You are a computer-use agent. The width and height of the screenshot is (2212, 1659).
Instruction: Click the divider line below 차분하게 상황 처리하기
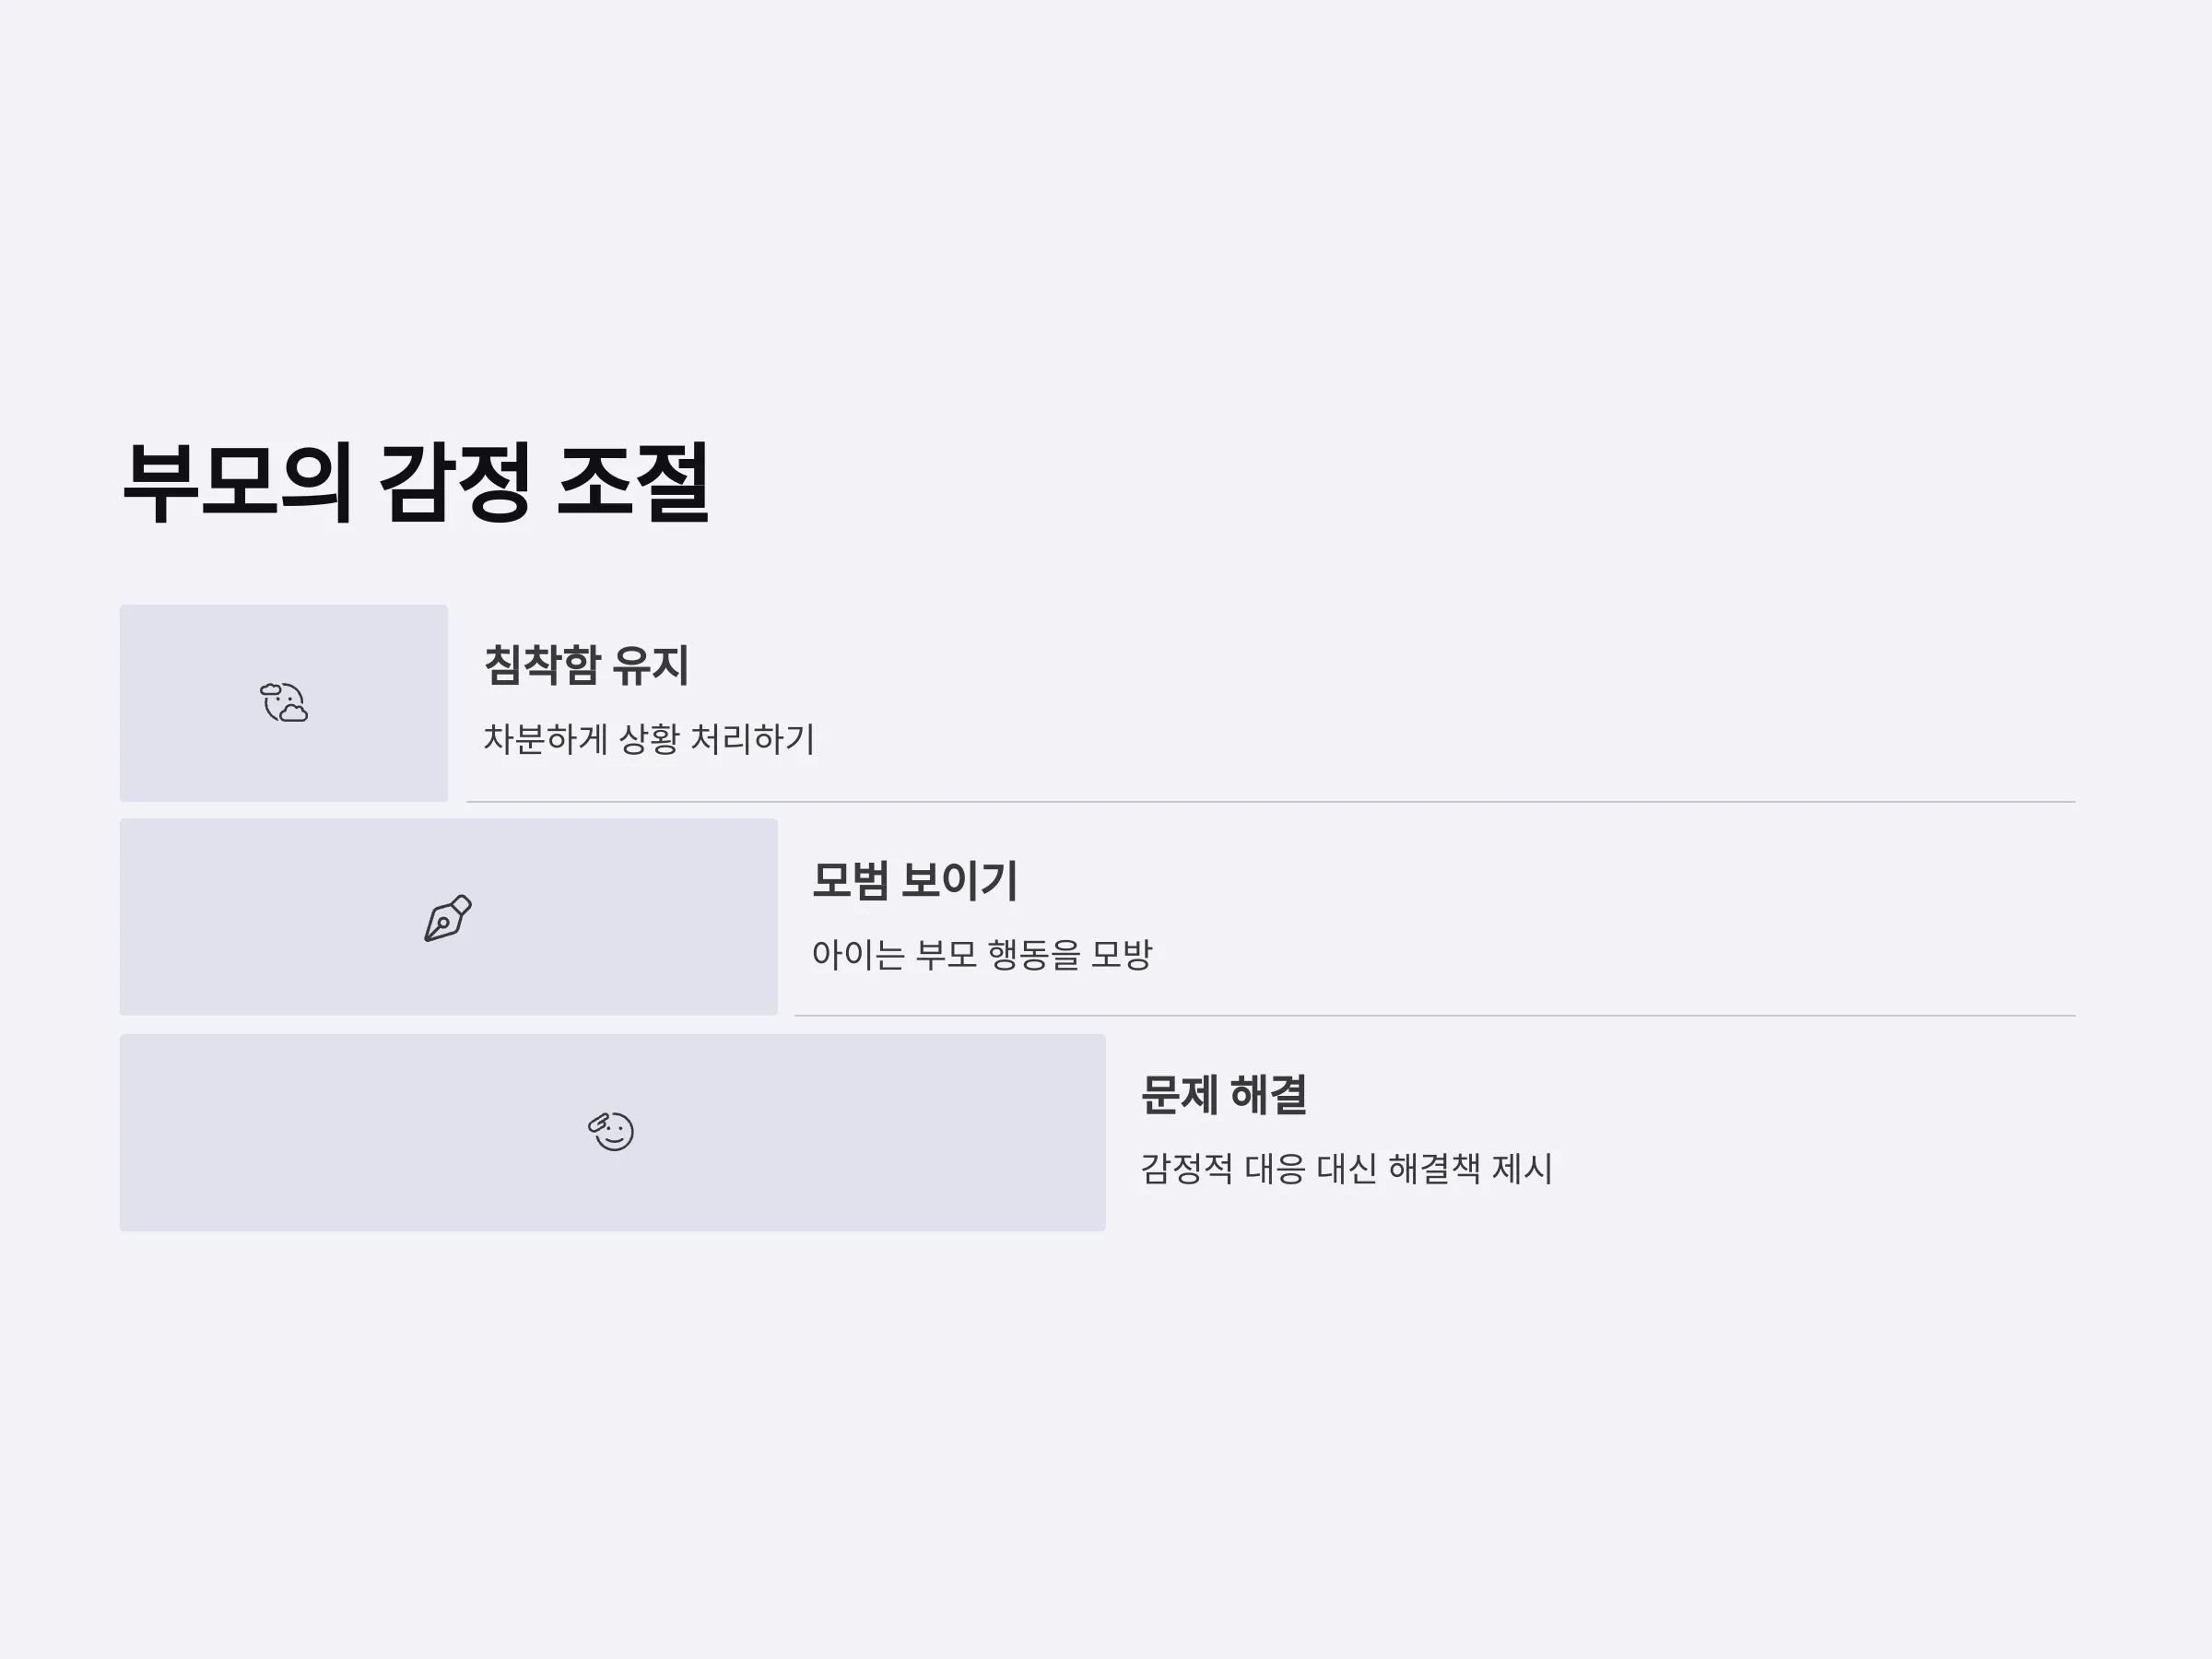pos(1271,802)
